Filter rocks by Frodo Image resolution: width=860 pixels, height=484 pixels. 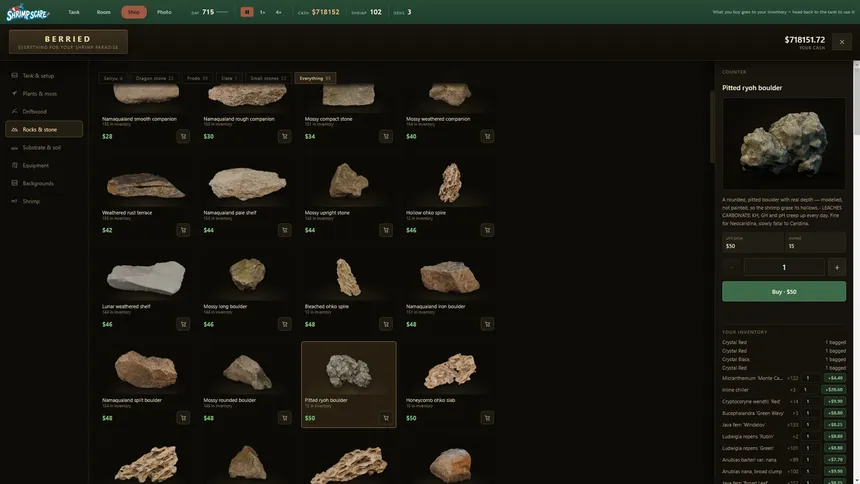coord(197,78)
